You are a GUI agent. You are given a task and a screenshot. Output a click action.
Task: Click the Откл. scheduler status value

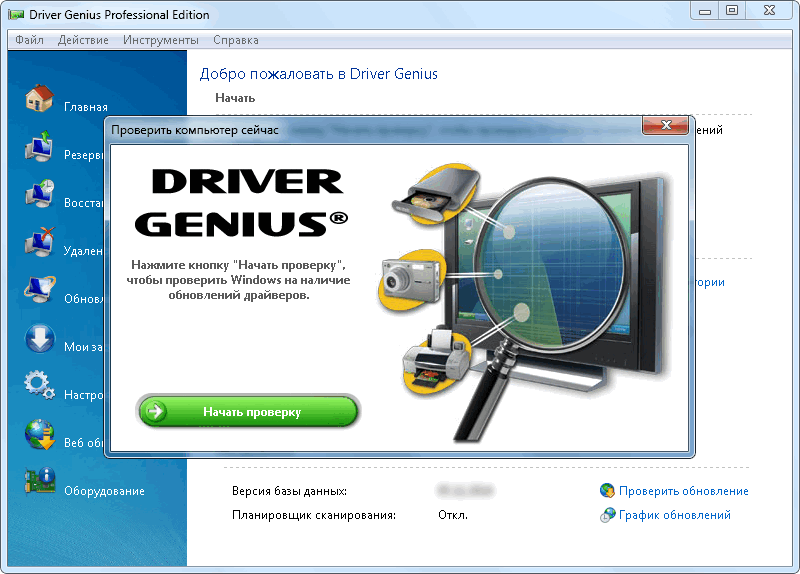[453, 515]
